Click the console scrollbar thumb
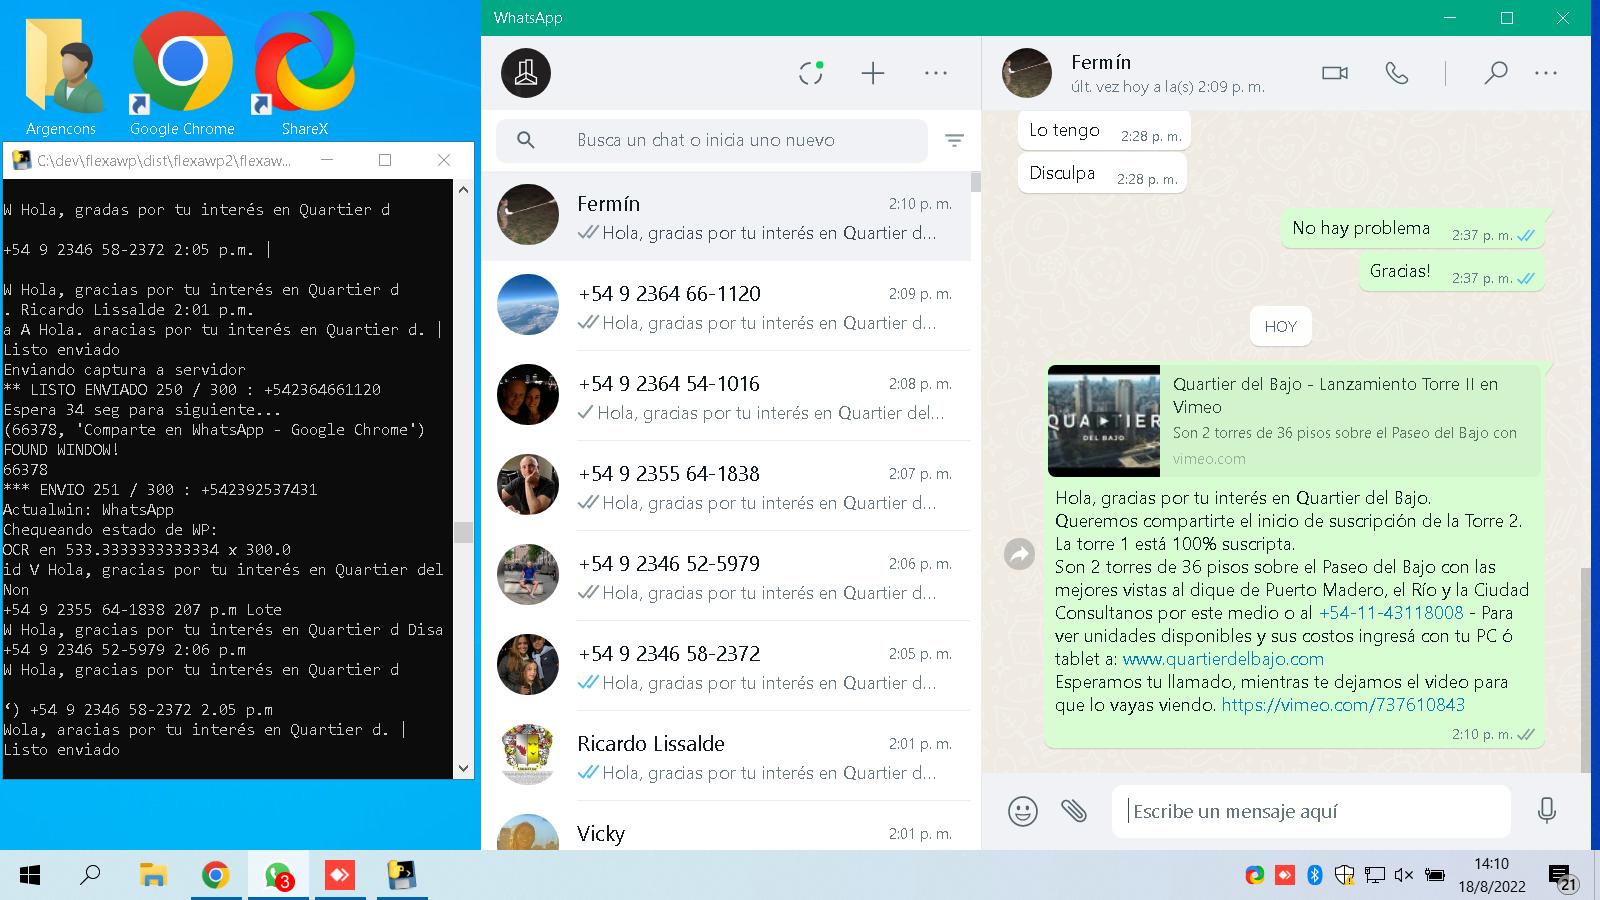Screen dimensions: 1600x900 click(x=463, y=531)
